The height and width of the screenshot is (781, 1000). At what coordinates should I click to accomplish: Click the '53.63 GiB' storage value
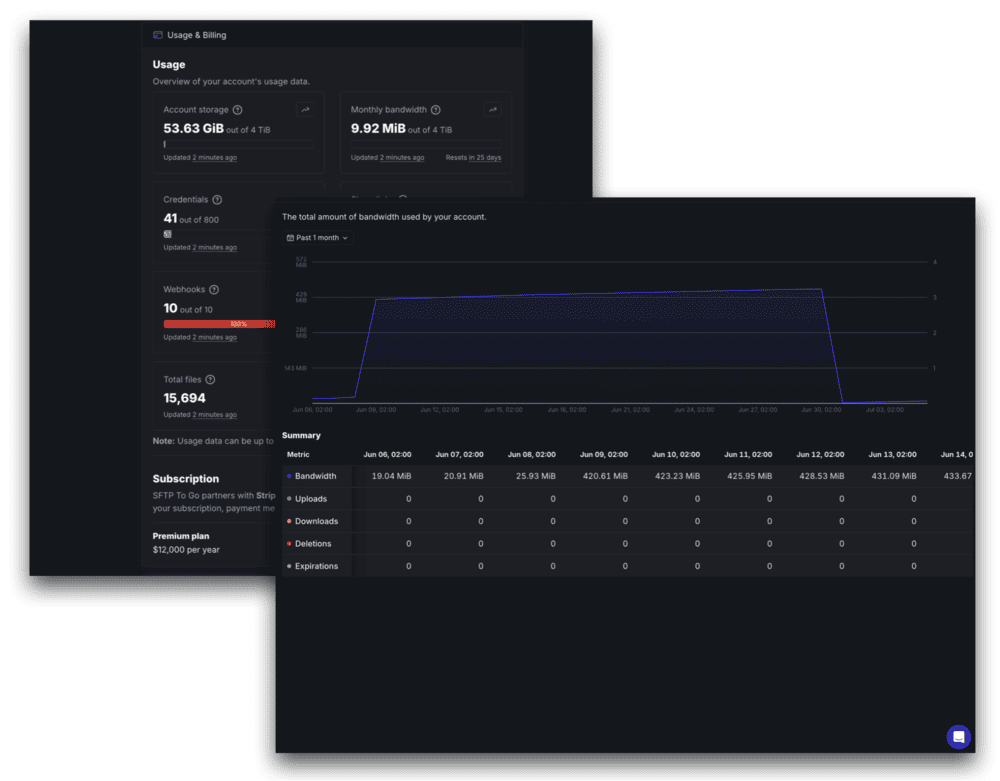pyautogui.click(x=193, y=128)
